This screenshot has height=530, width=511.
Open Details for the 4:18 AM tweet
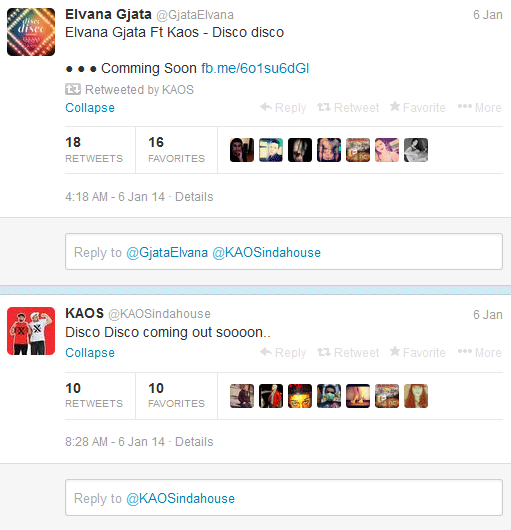[194, 197]
